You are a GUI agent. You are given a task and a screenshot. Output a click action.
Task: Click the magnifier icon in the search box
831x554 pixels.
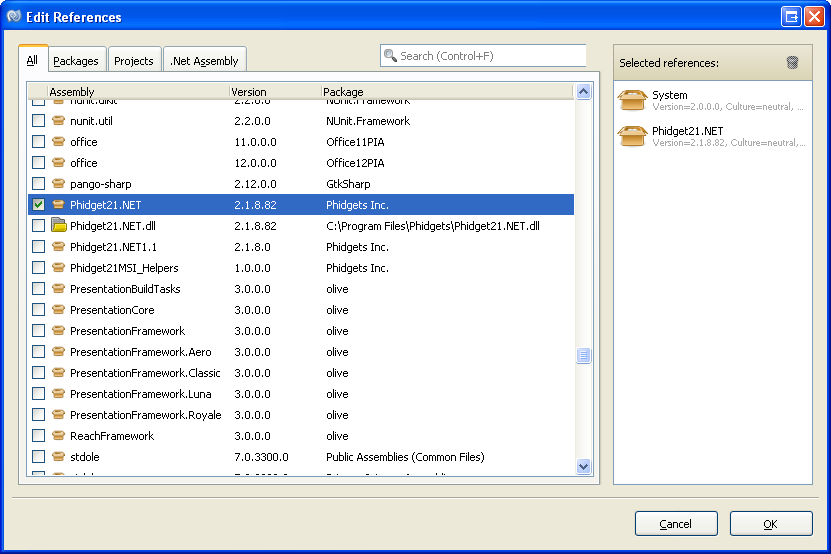point(391,56)
